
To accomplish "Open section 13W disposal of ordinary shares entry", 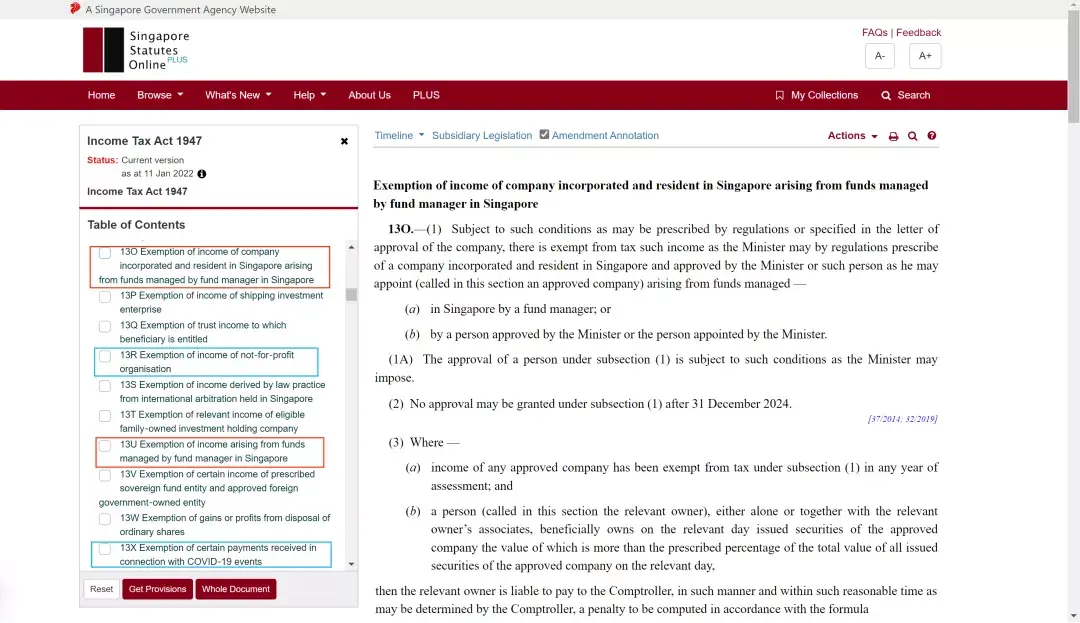I will [x=225, y=525].
